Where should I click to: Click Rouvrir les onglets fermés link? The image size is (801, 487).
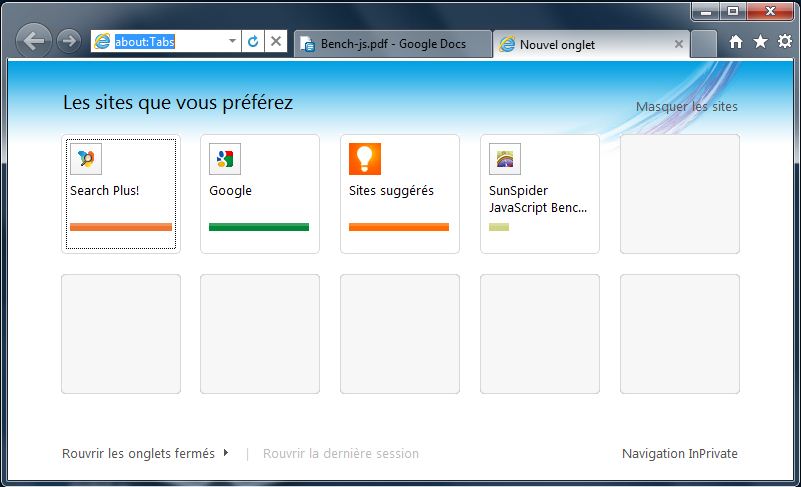pos(138,454)
